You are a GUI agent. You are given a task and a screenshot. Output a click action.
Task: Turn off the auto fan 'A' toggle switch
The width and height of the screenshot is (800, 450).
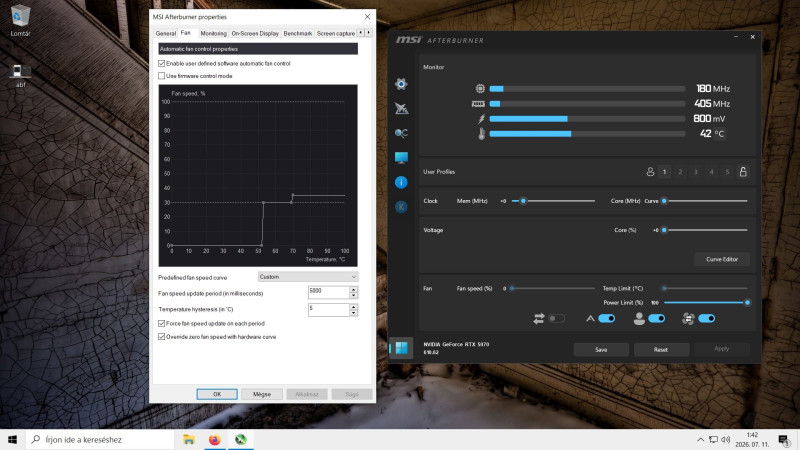tap(607, 319)
